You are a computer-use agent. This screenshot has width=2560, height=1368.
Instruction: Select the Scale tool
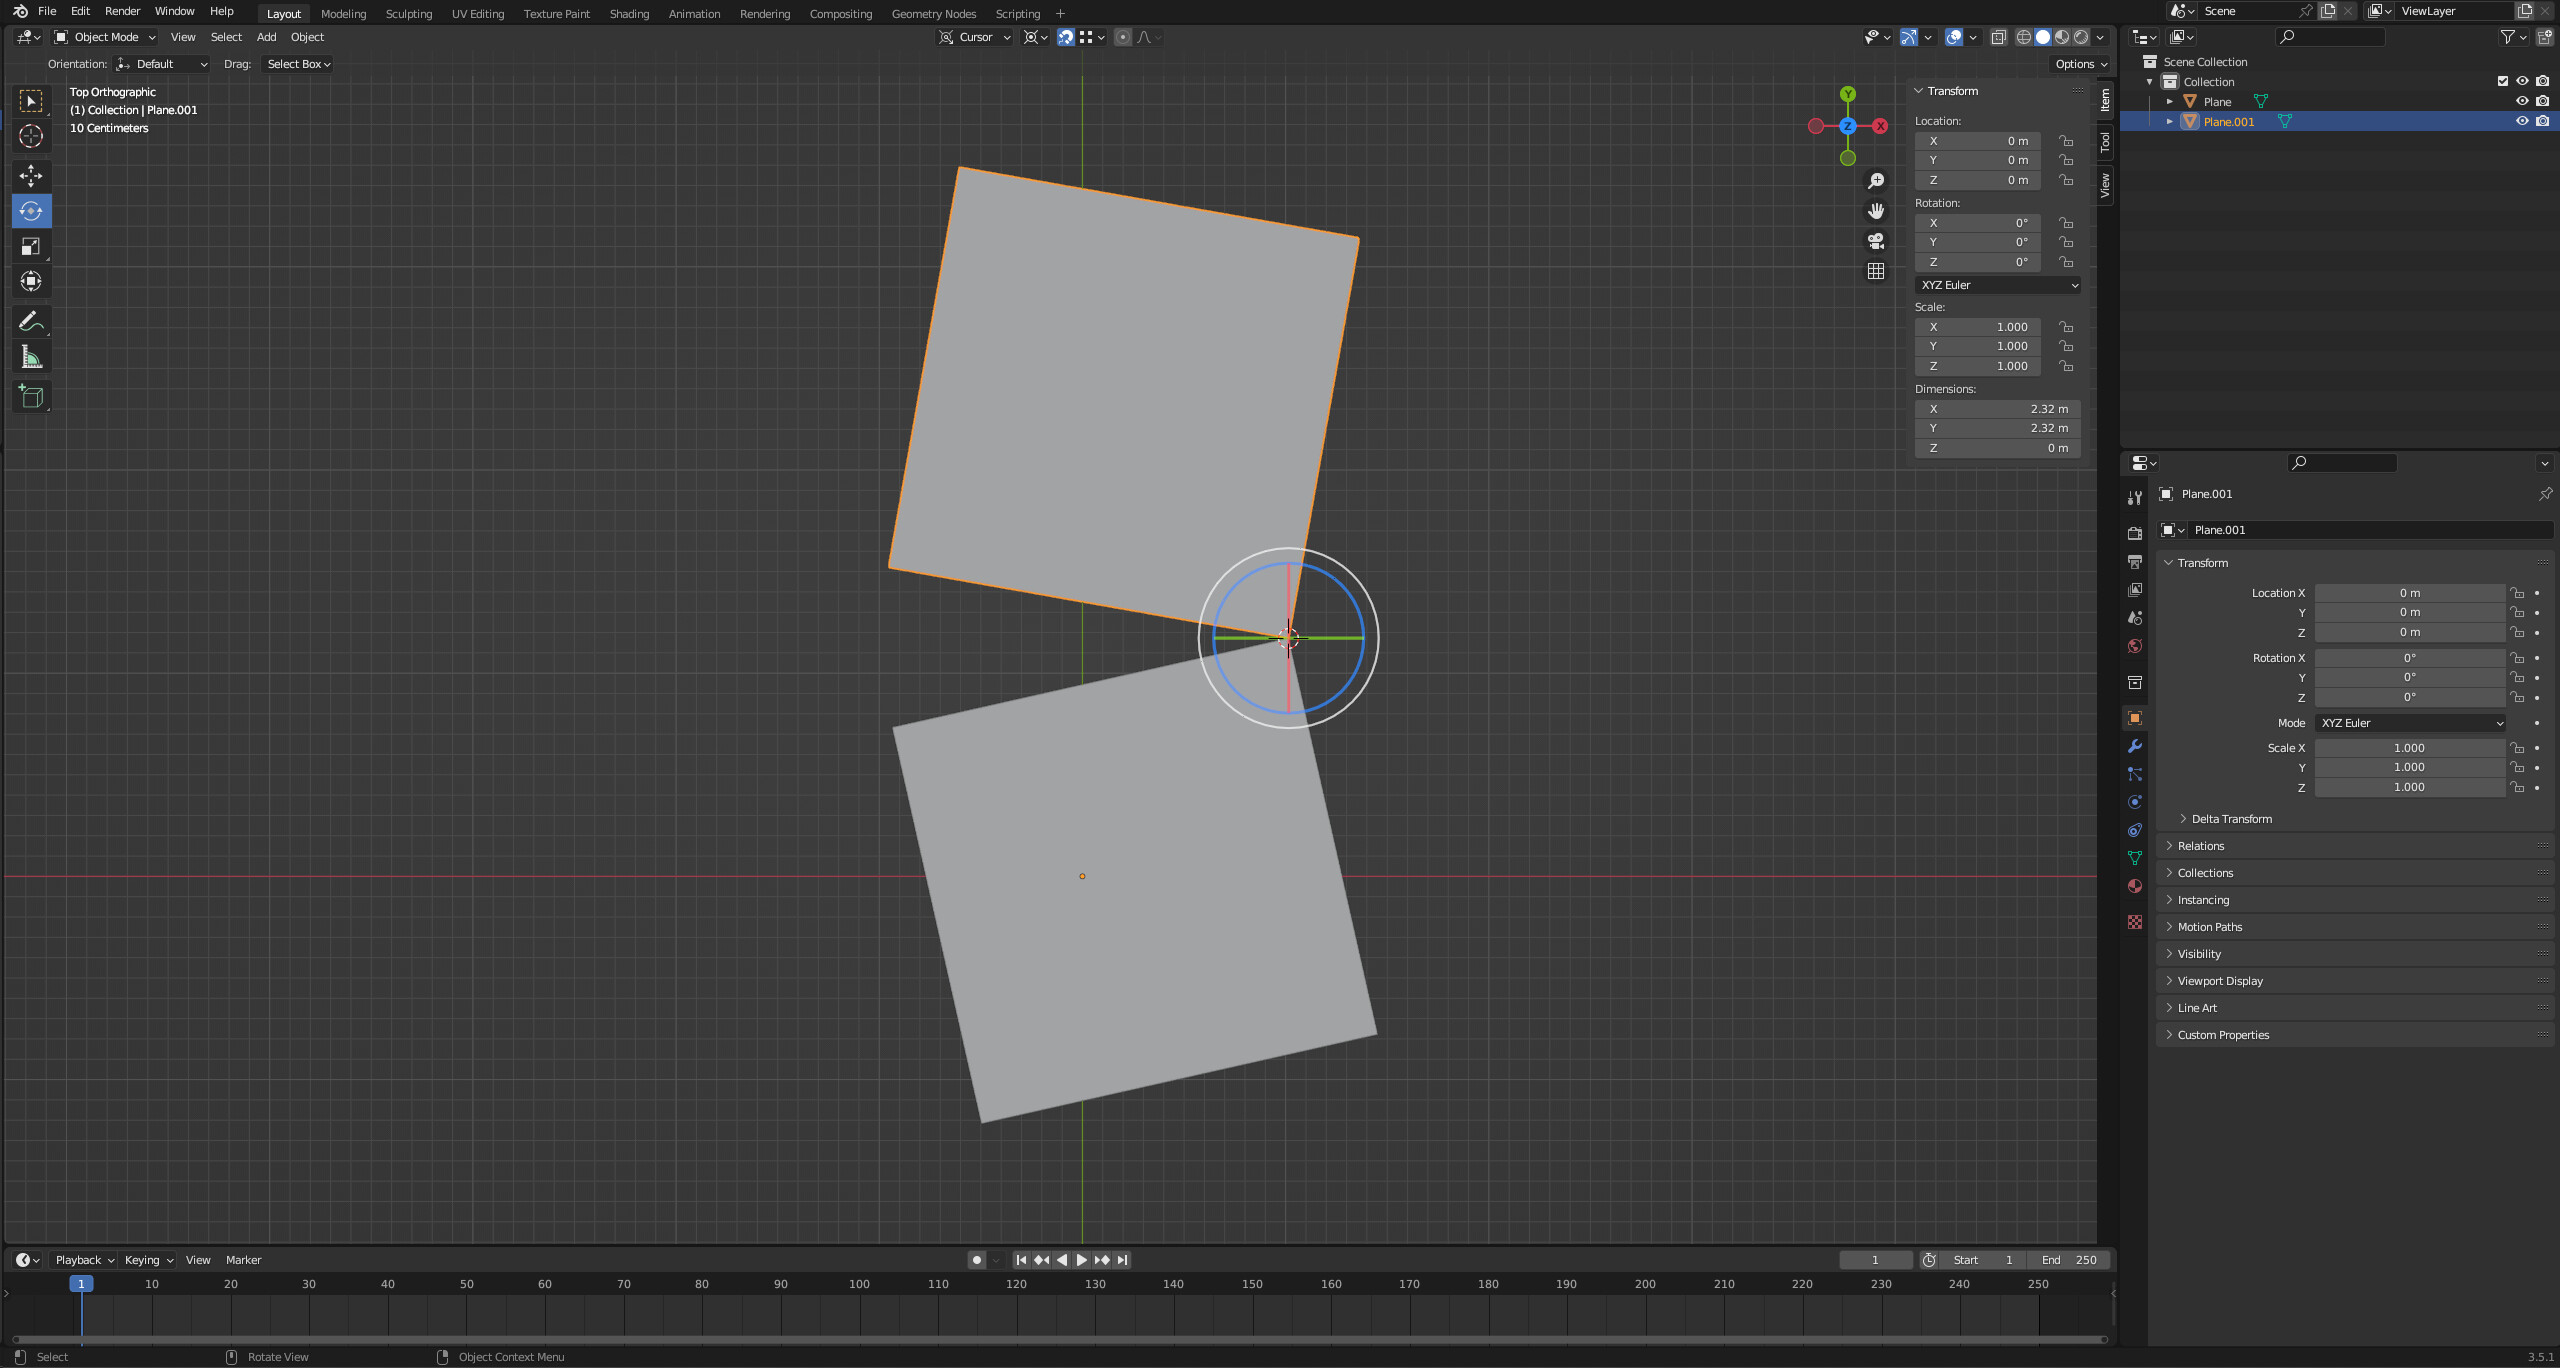coord(31,246)
